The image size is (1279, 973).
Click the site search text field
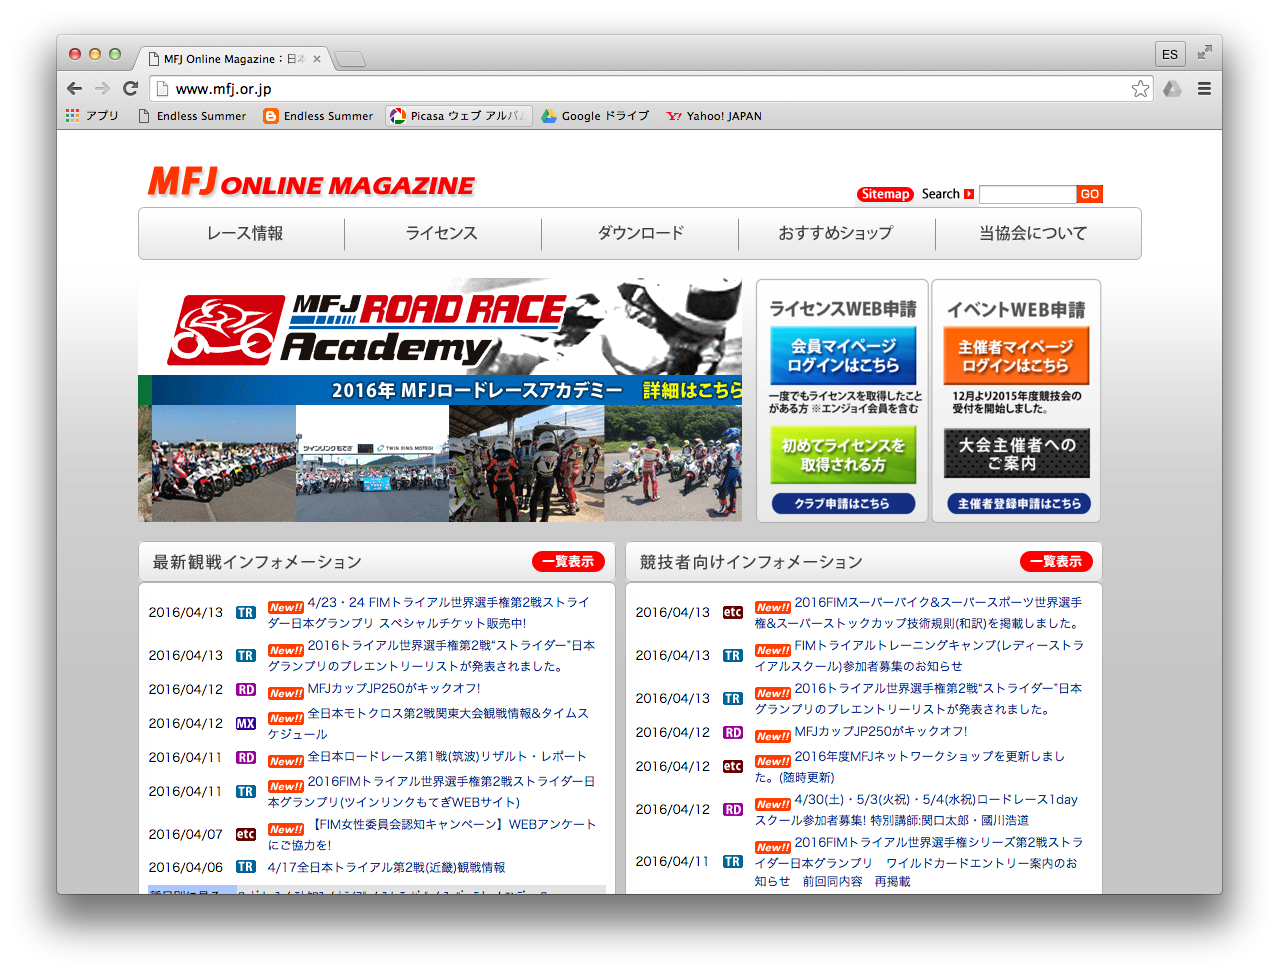pos(1027,194)
